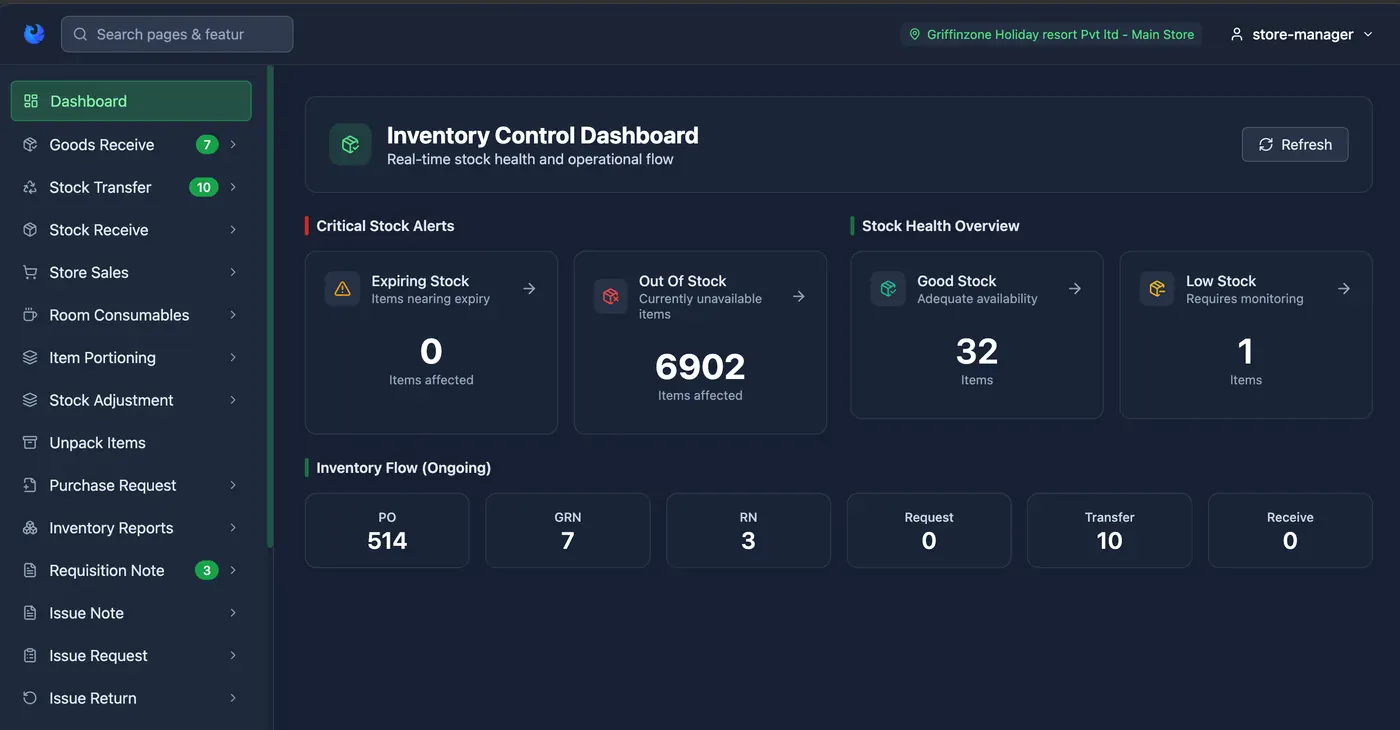
Task: Click the Goods Receive badge showing 7
Action: (207, 144)
